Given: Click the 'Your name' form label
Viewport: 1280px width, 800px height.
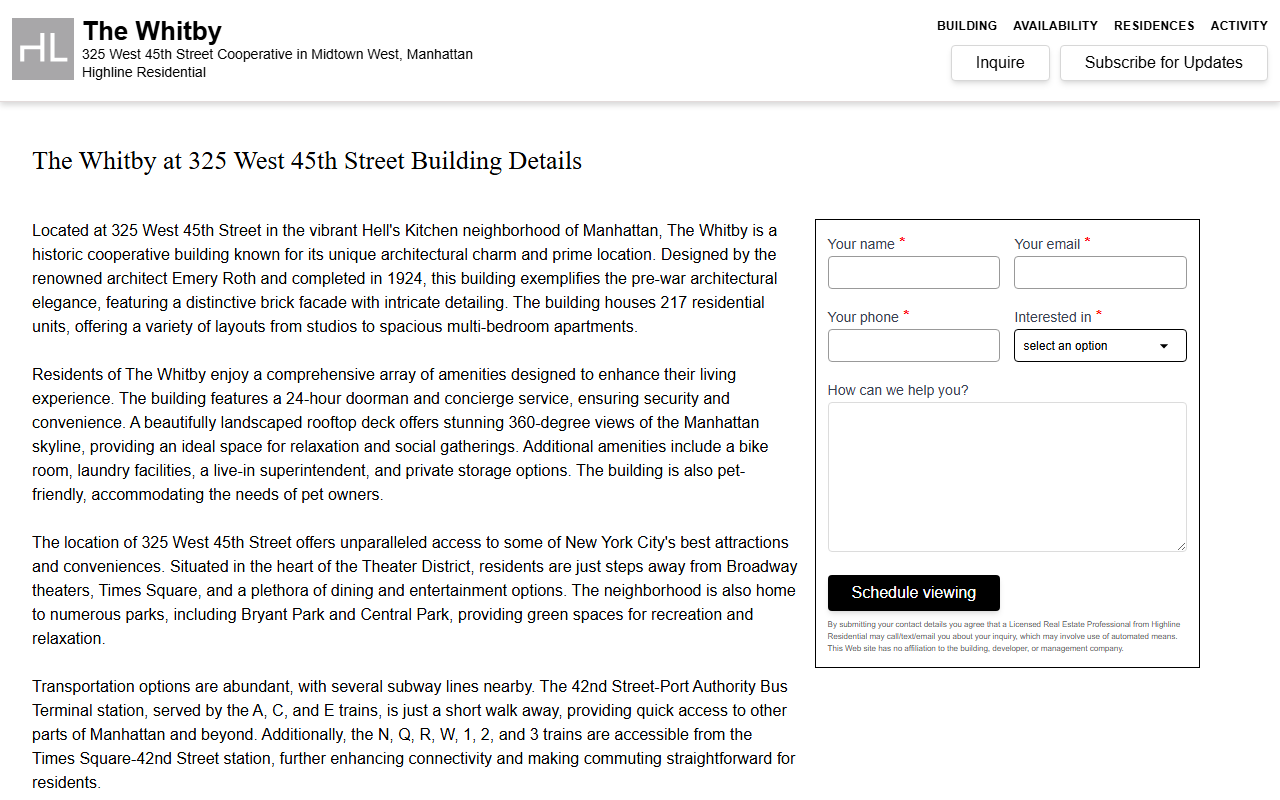Looking at the screenshot, I should pyautogui.click(x=861, y=244).
